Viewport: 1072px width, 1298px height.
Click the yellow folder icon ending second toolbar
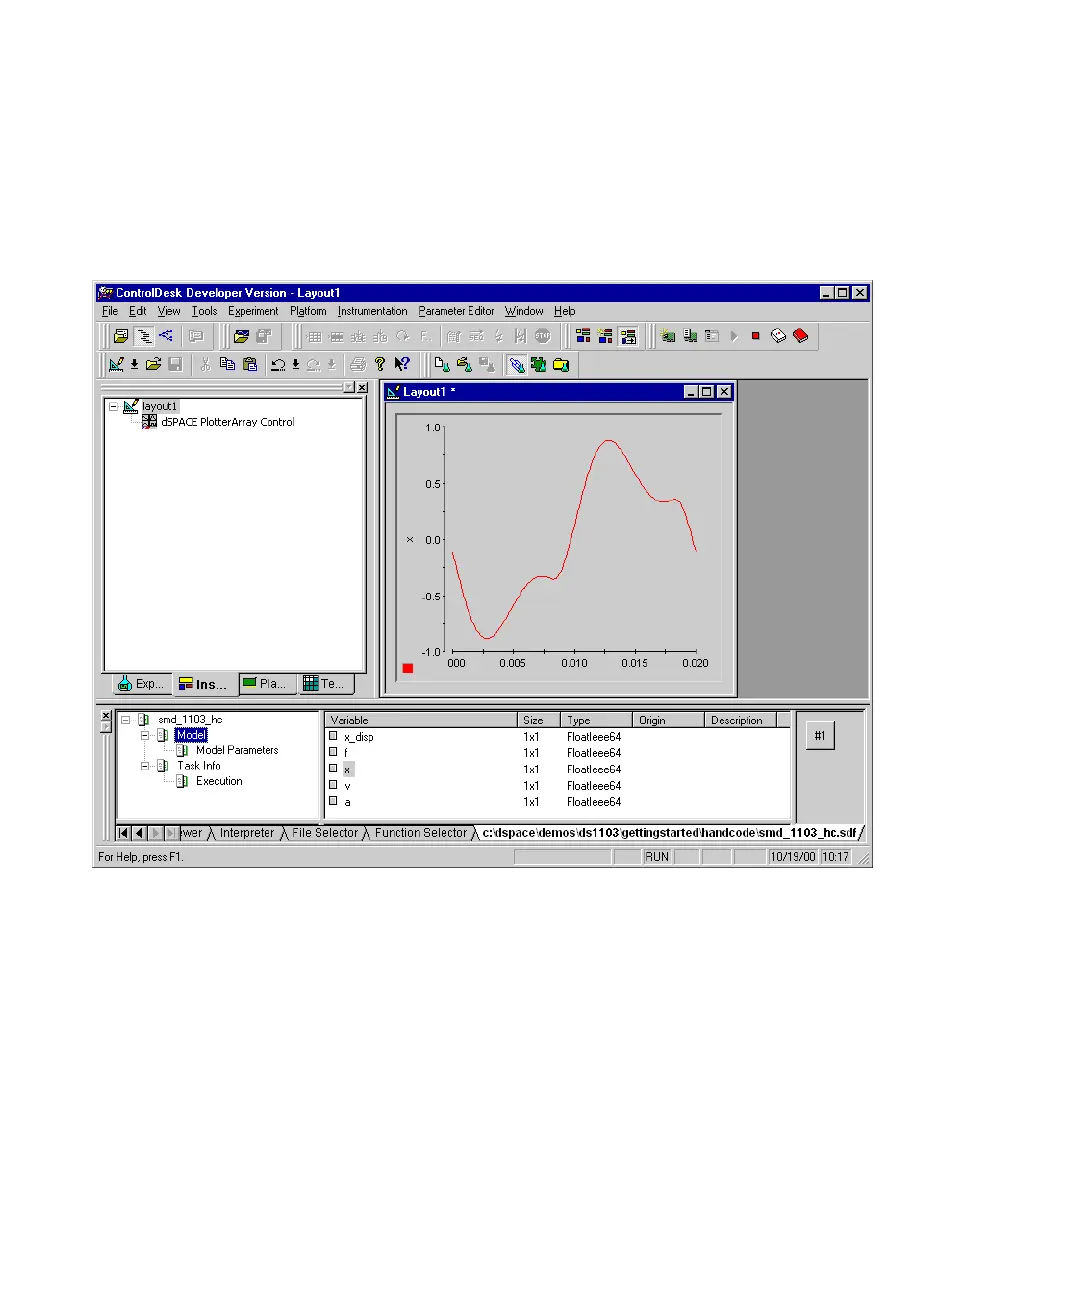(x=561, y=365)
